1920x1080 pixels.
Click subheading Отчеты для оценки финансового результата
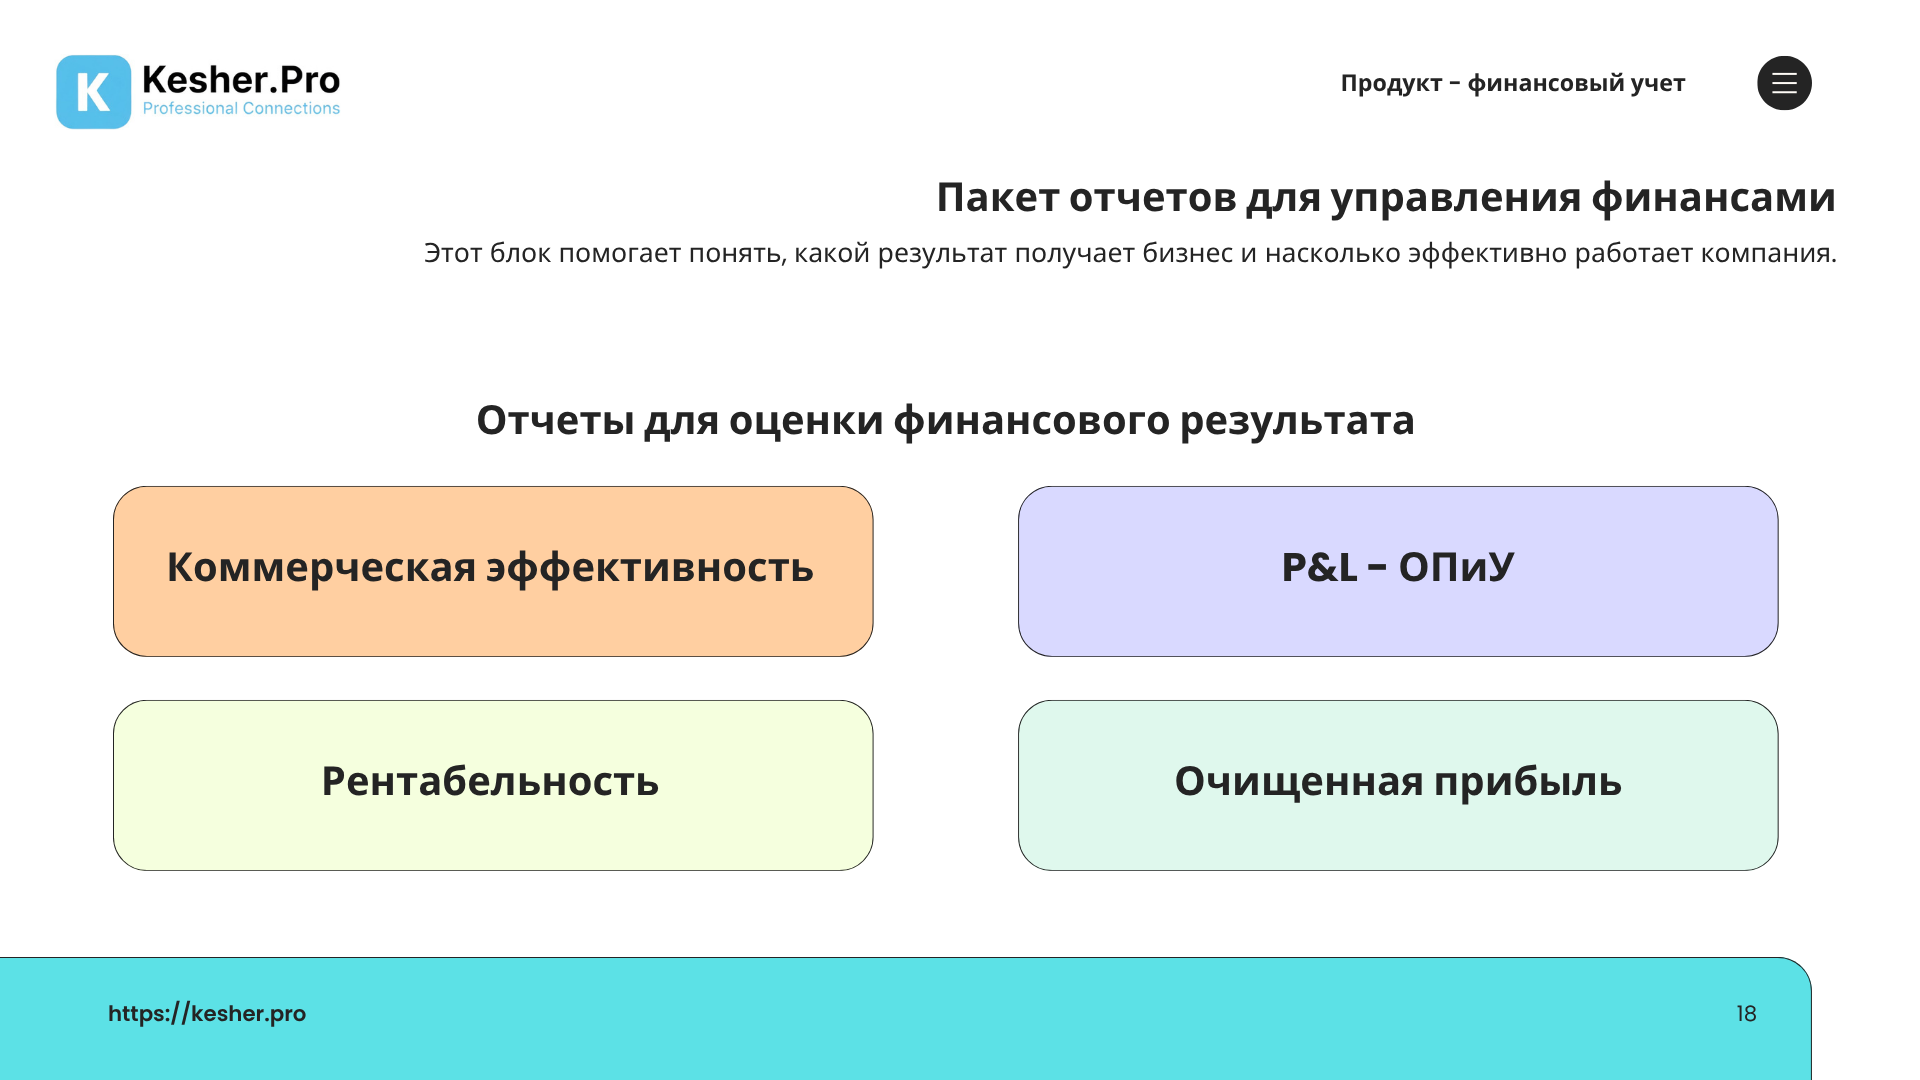click(x=945, y=421)
